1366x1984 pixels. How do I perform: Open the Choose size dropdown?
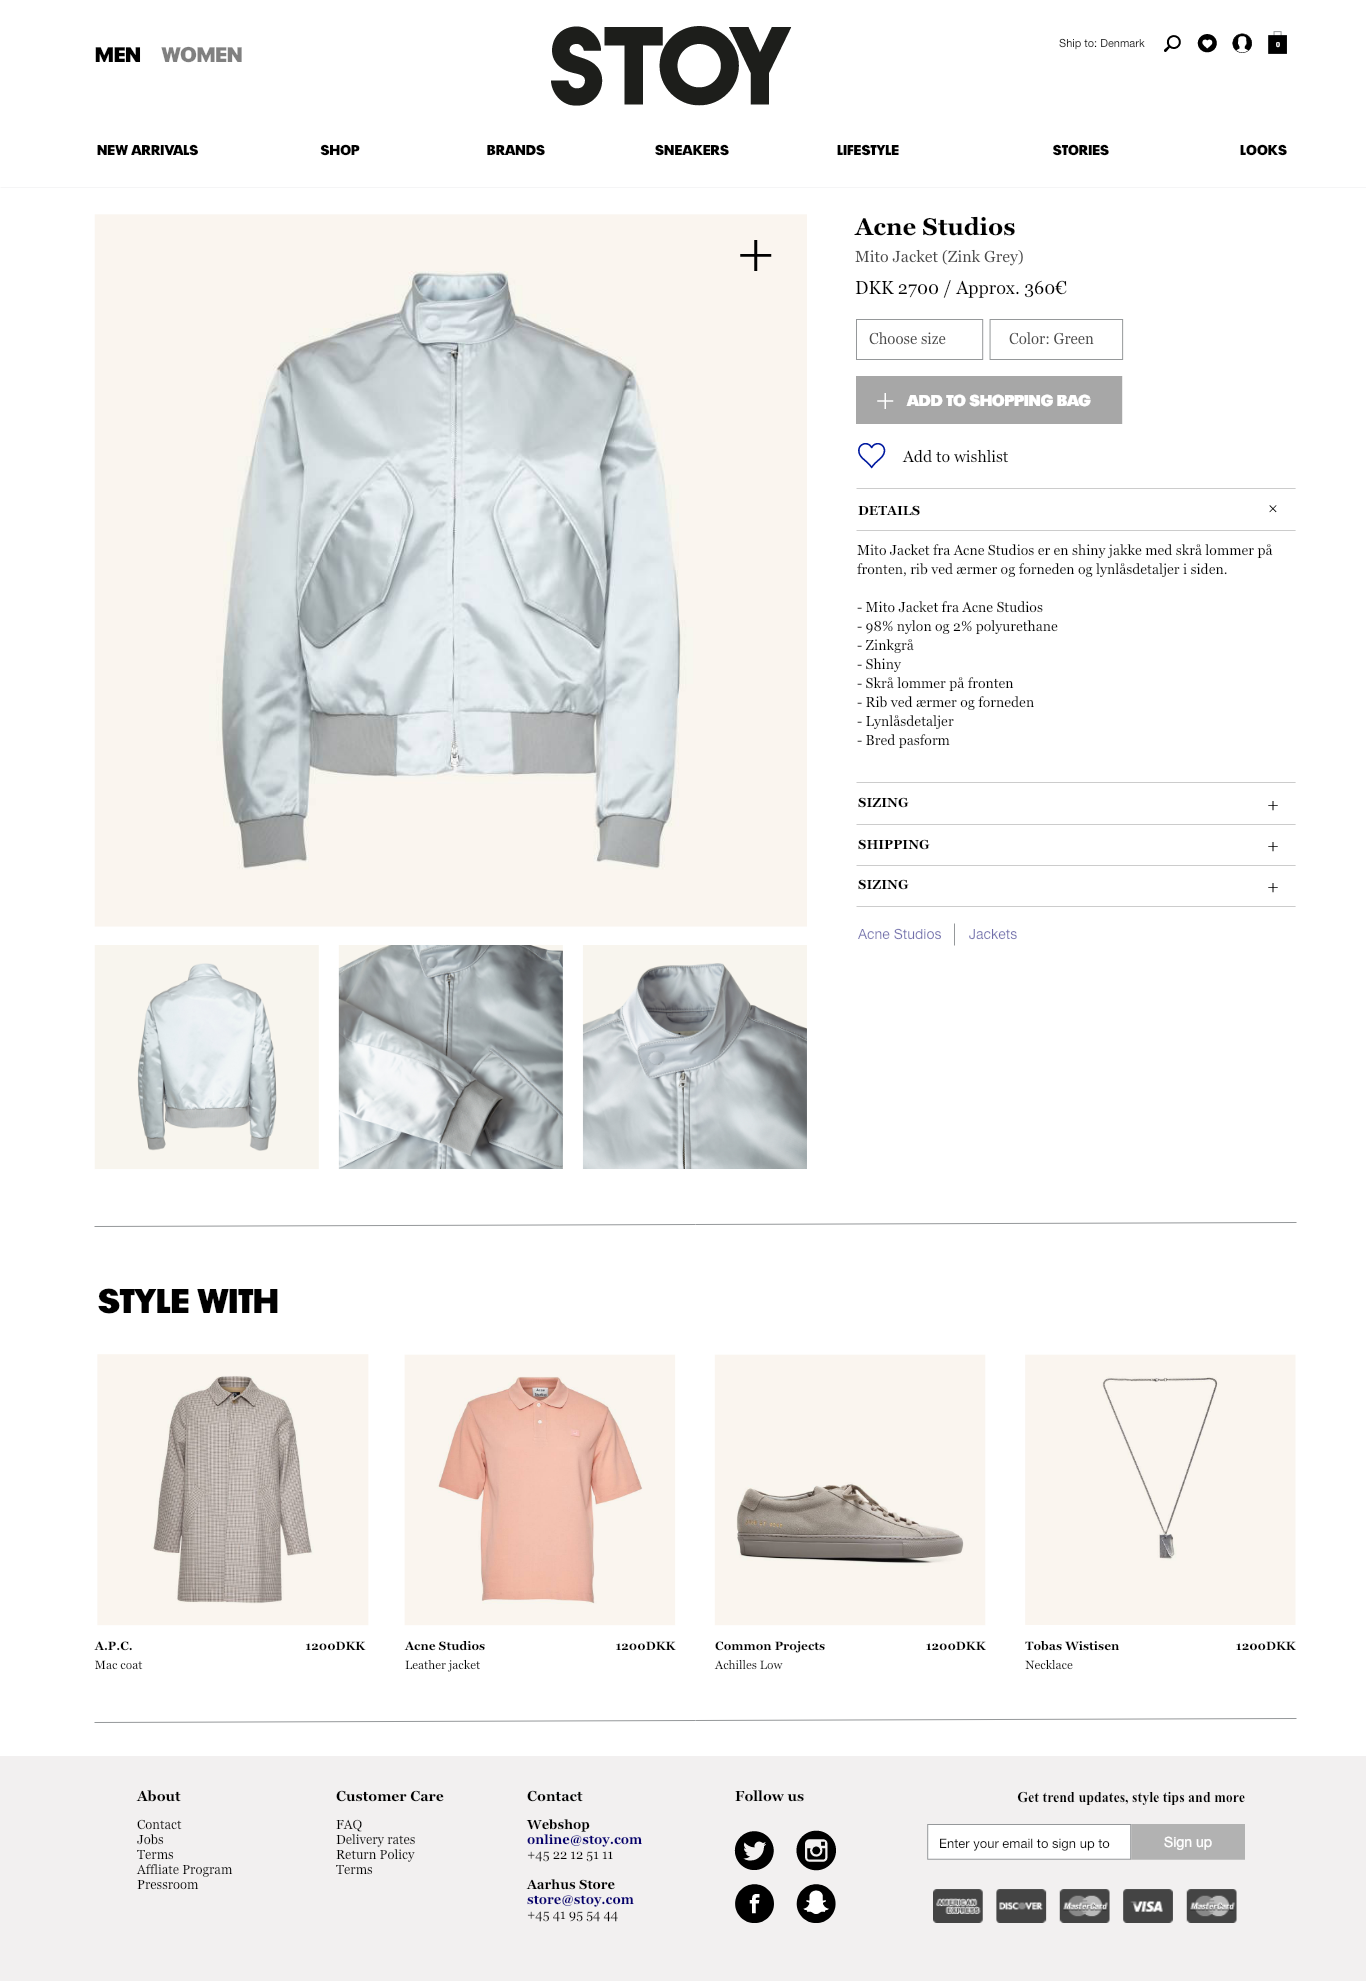pos(919,339)
